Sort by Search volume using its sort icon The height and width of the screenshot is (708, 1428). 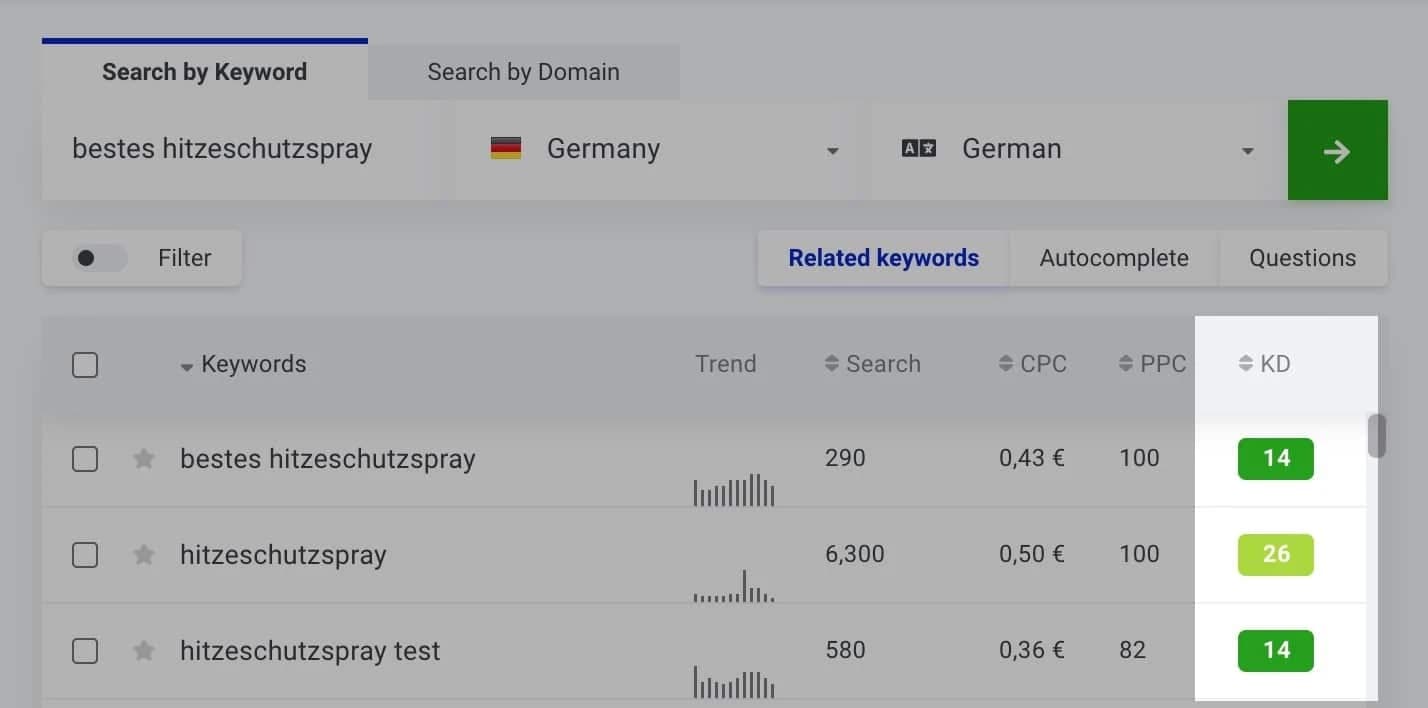[831, 363]
